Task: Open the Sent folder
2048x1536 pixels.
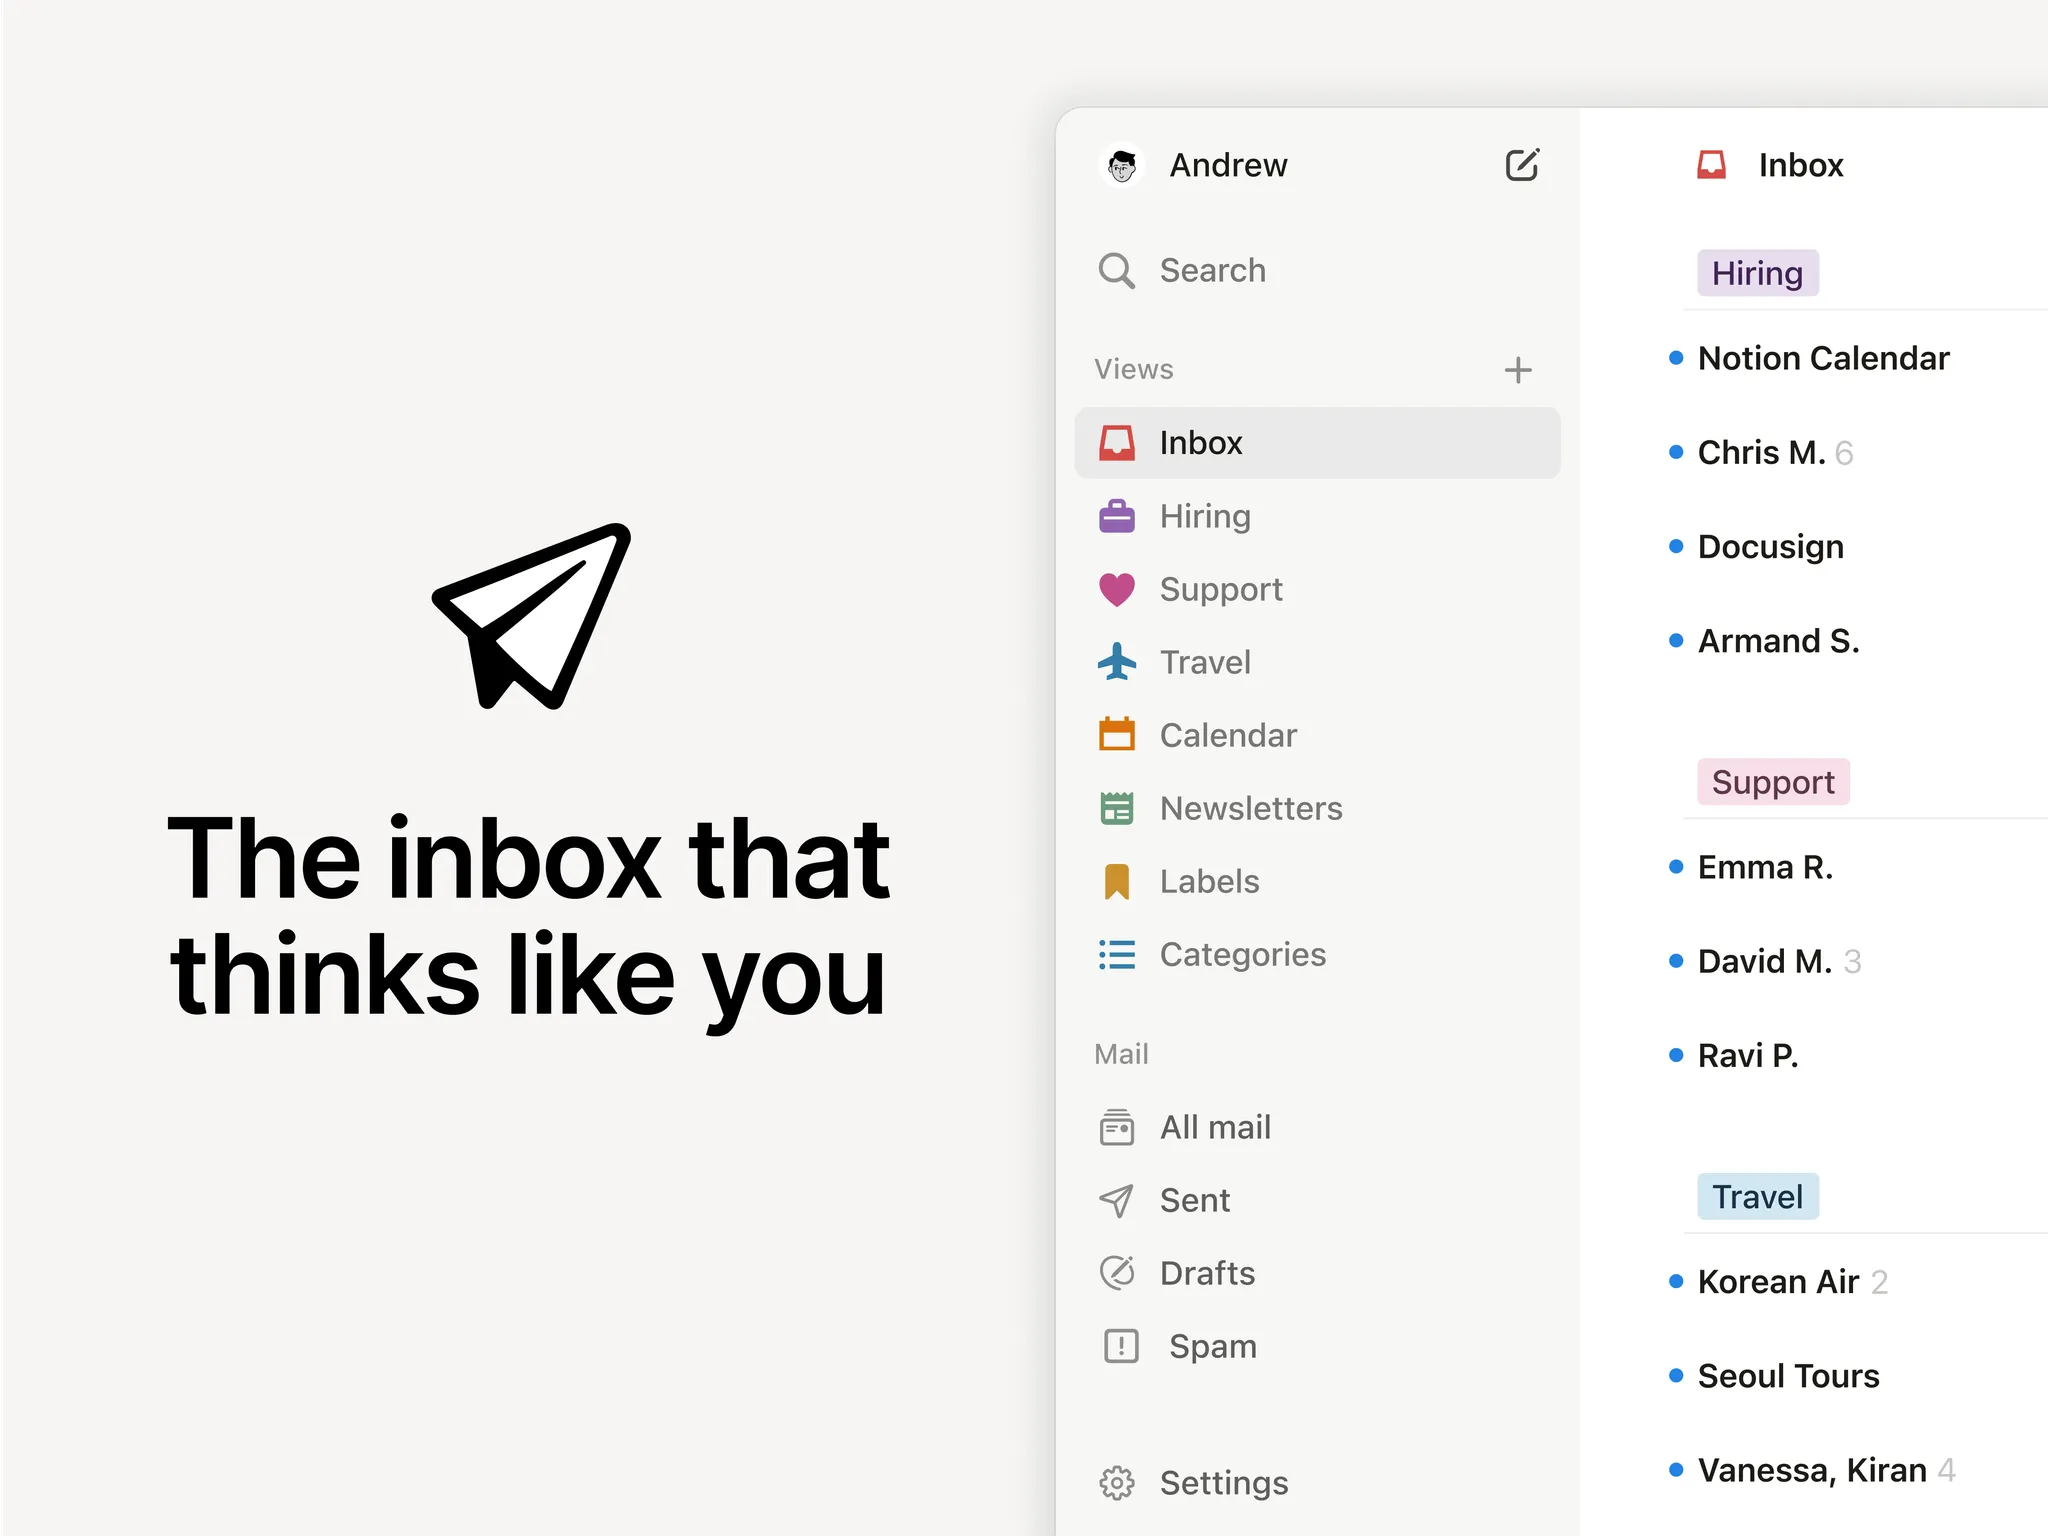Action: 1194,1200
